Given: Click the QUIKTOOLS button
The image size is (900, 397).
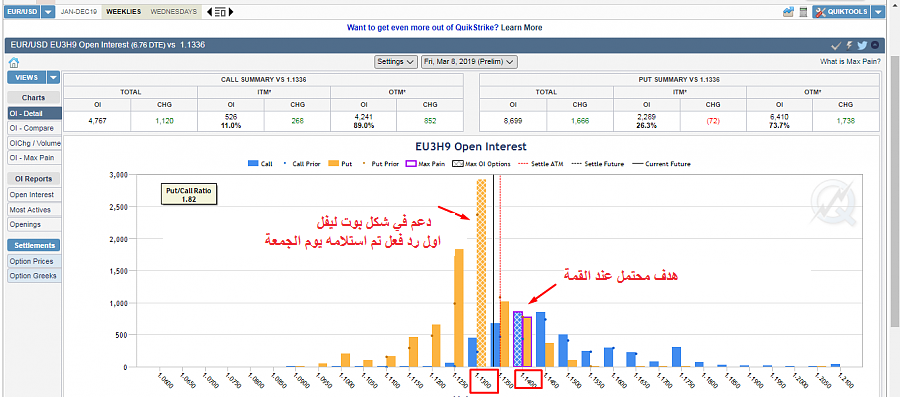Looking at the screenshot, I should [x=841, y=11].
